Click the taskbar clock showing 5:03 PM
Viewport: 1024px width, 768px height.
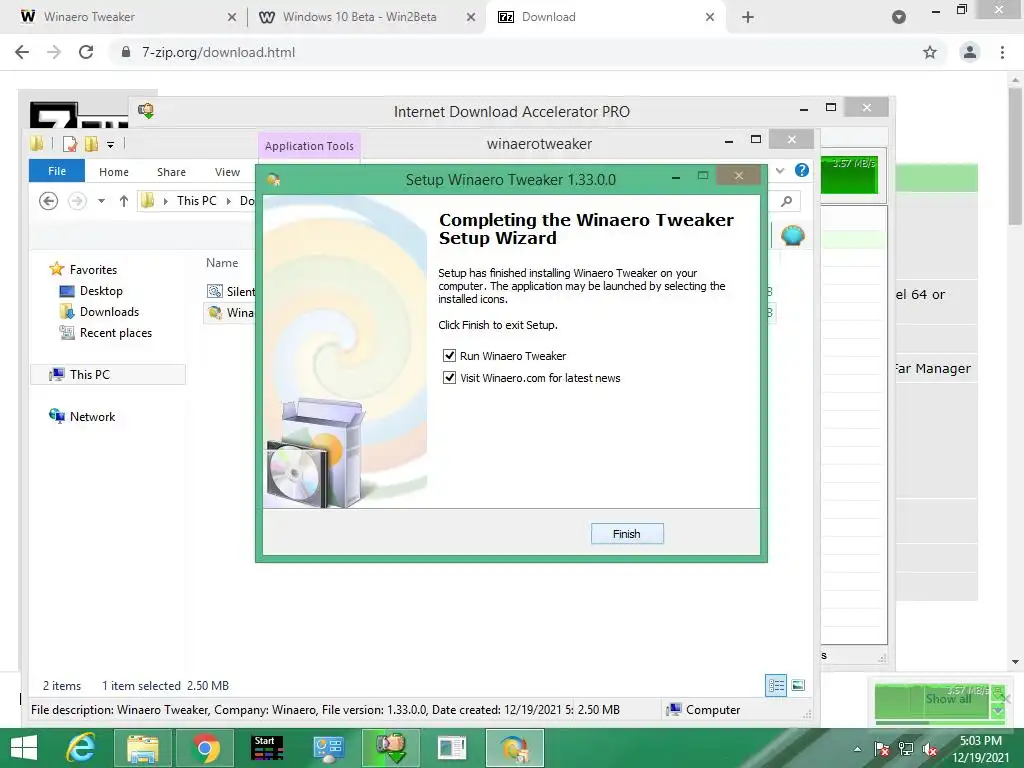pyautogui.click(x=980, y=741)
